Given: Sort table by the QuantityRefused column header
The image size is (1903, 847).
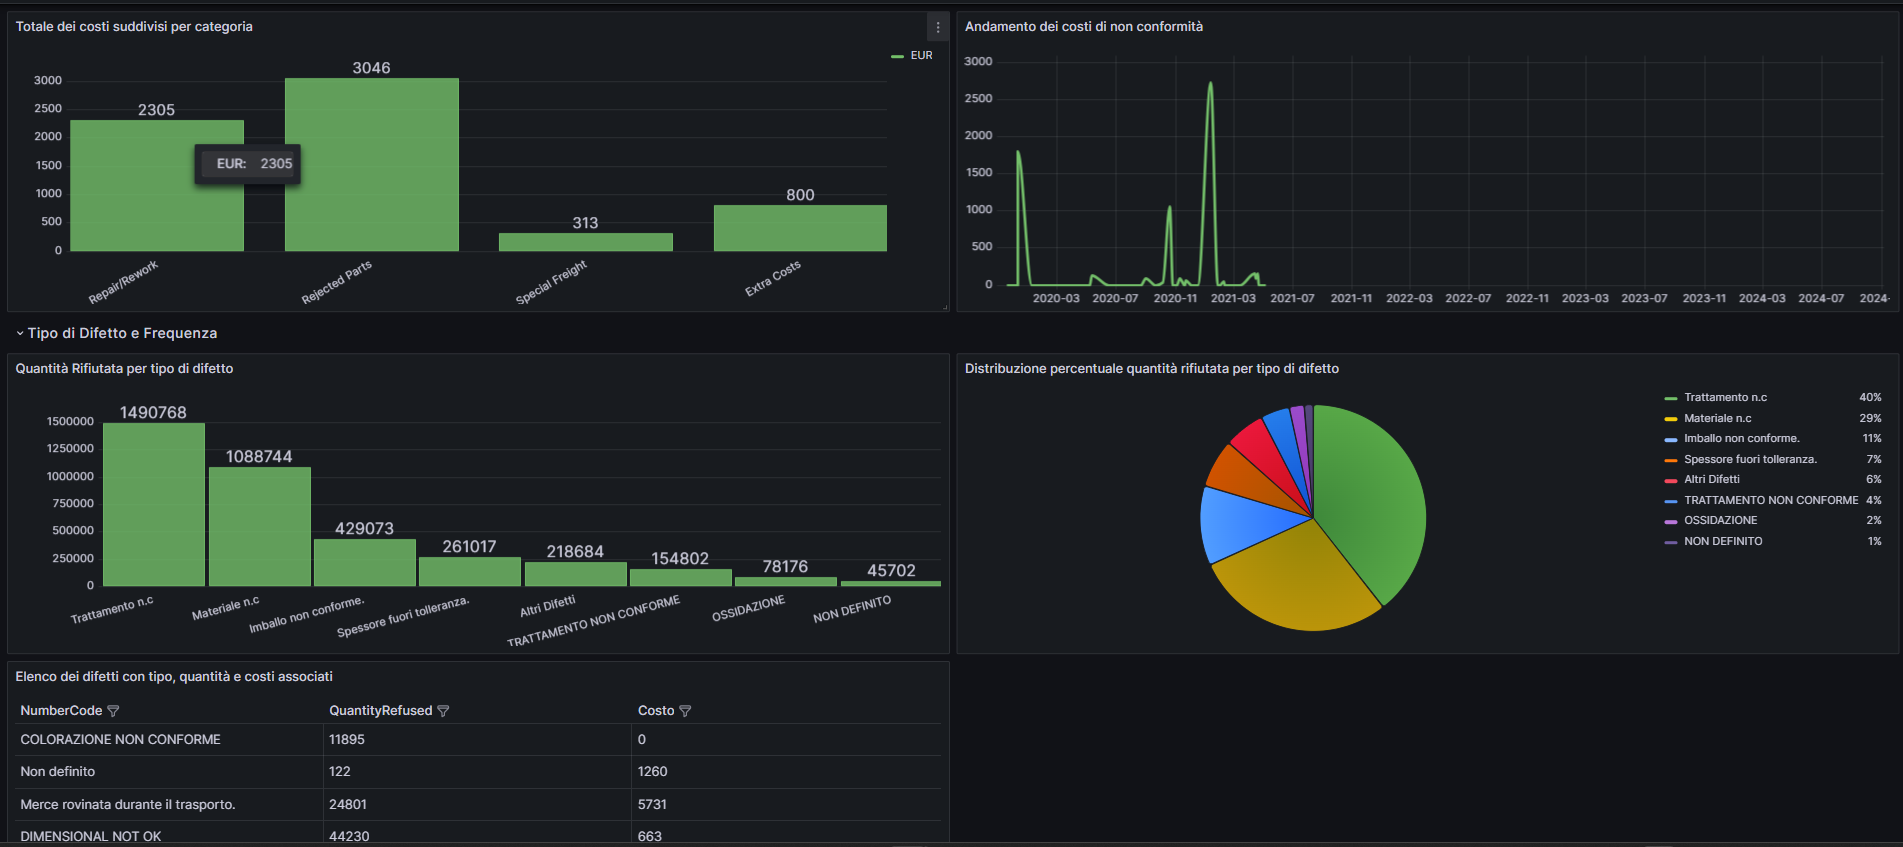Looking at the screenshot, I should click(380, 711).
